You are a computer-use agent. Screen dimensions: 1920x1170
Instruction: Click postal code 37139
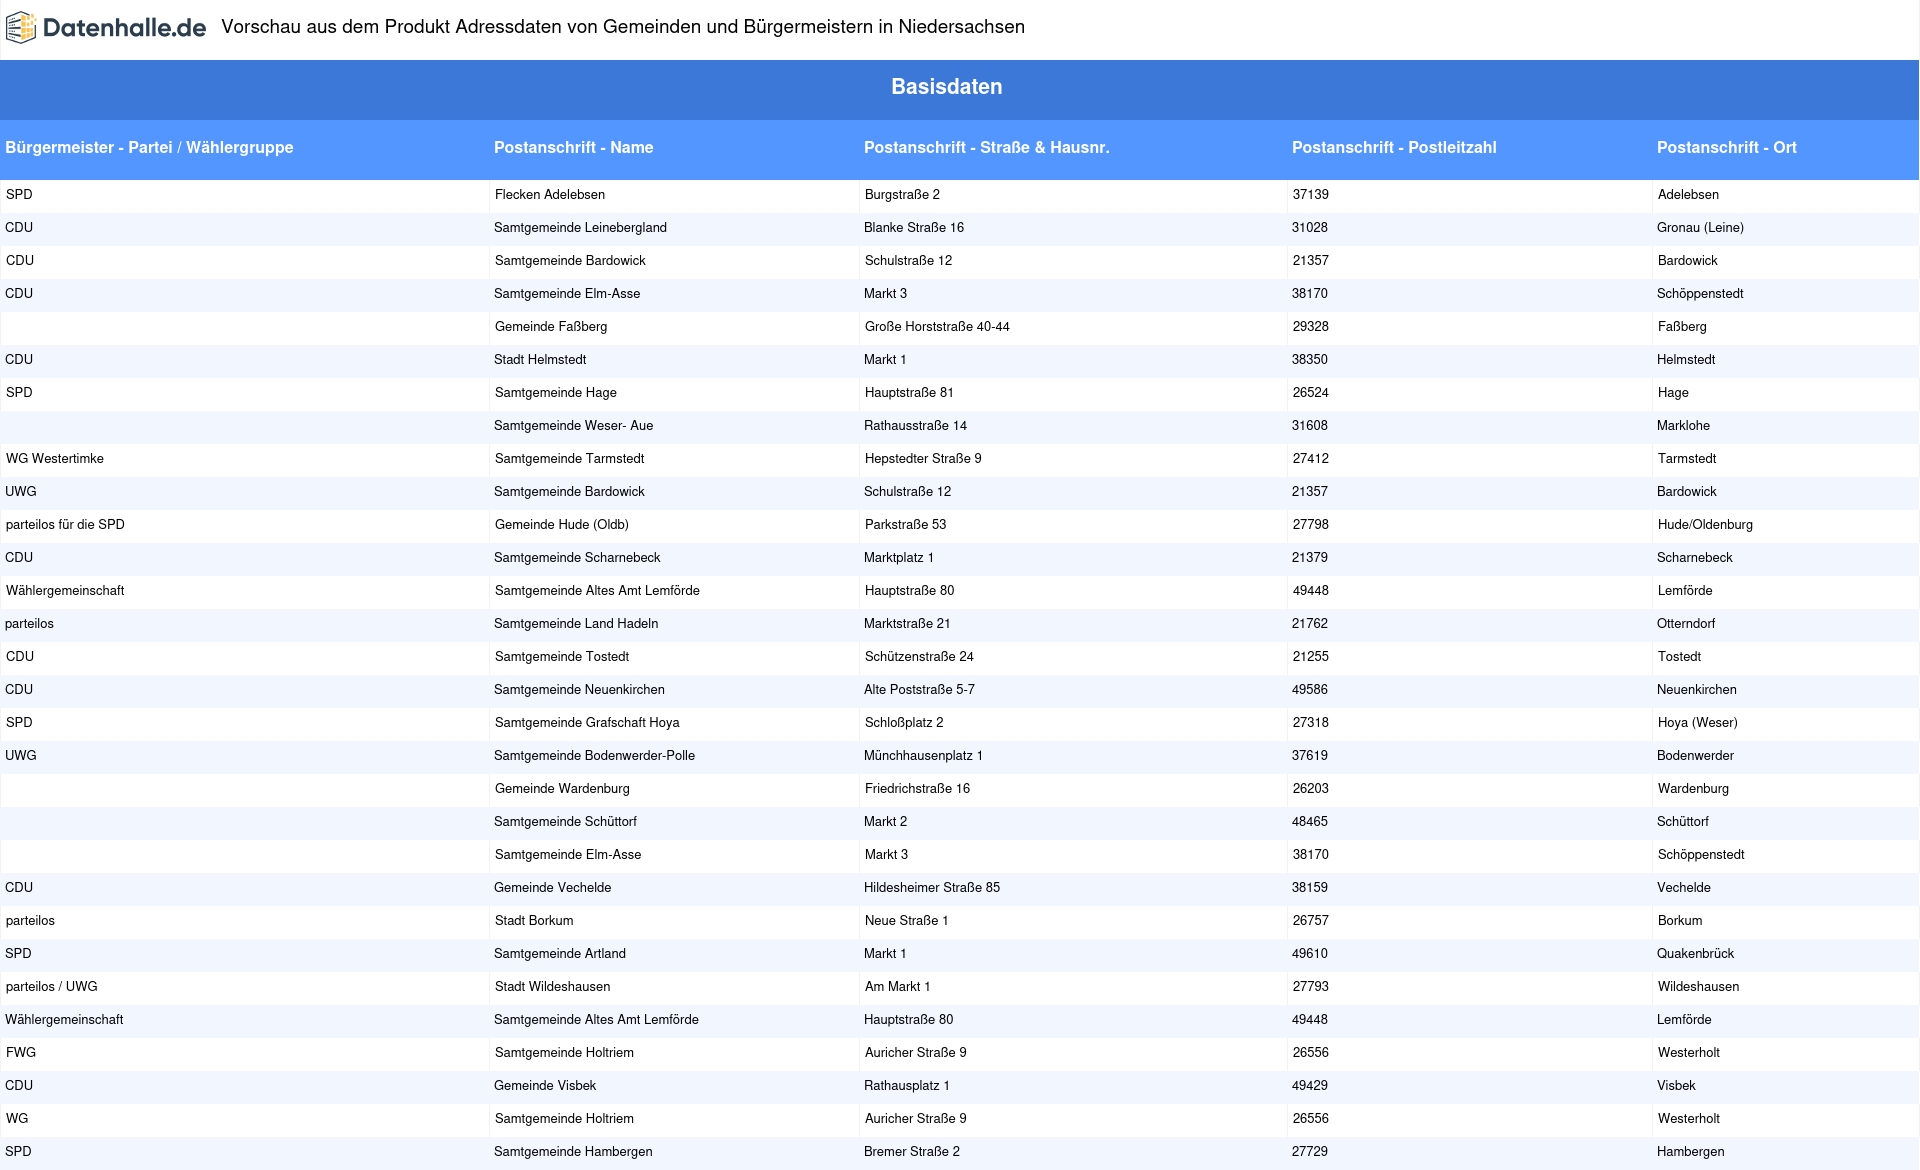point(1470,195)
